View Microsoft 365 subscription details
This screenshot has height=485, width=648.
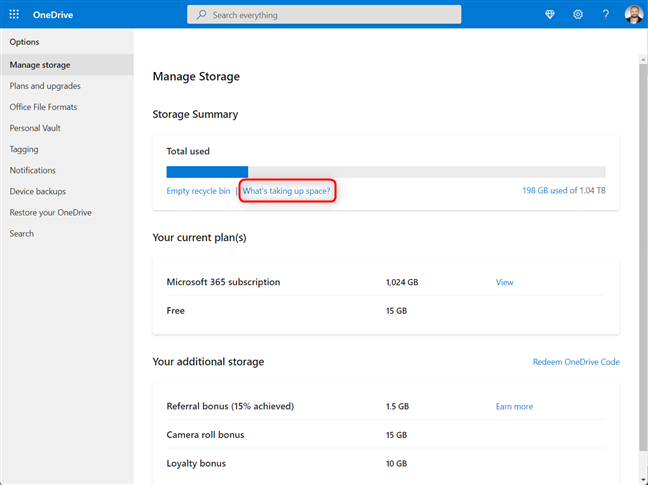(505, 282)
